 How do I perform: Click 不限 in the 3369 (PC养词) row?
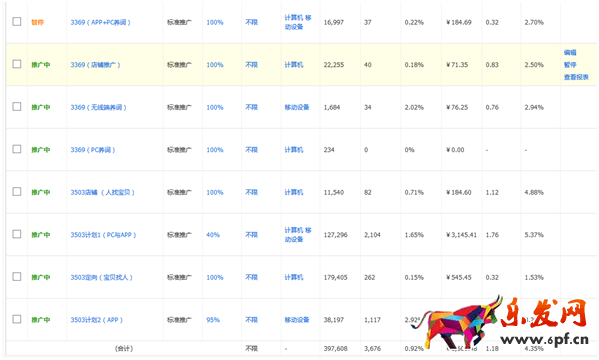click(251, 150)
